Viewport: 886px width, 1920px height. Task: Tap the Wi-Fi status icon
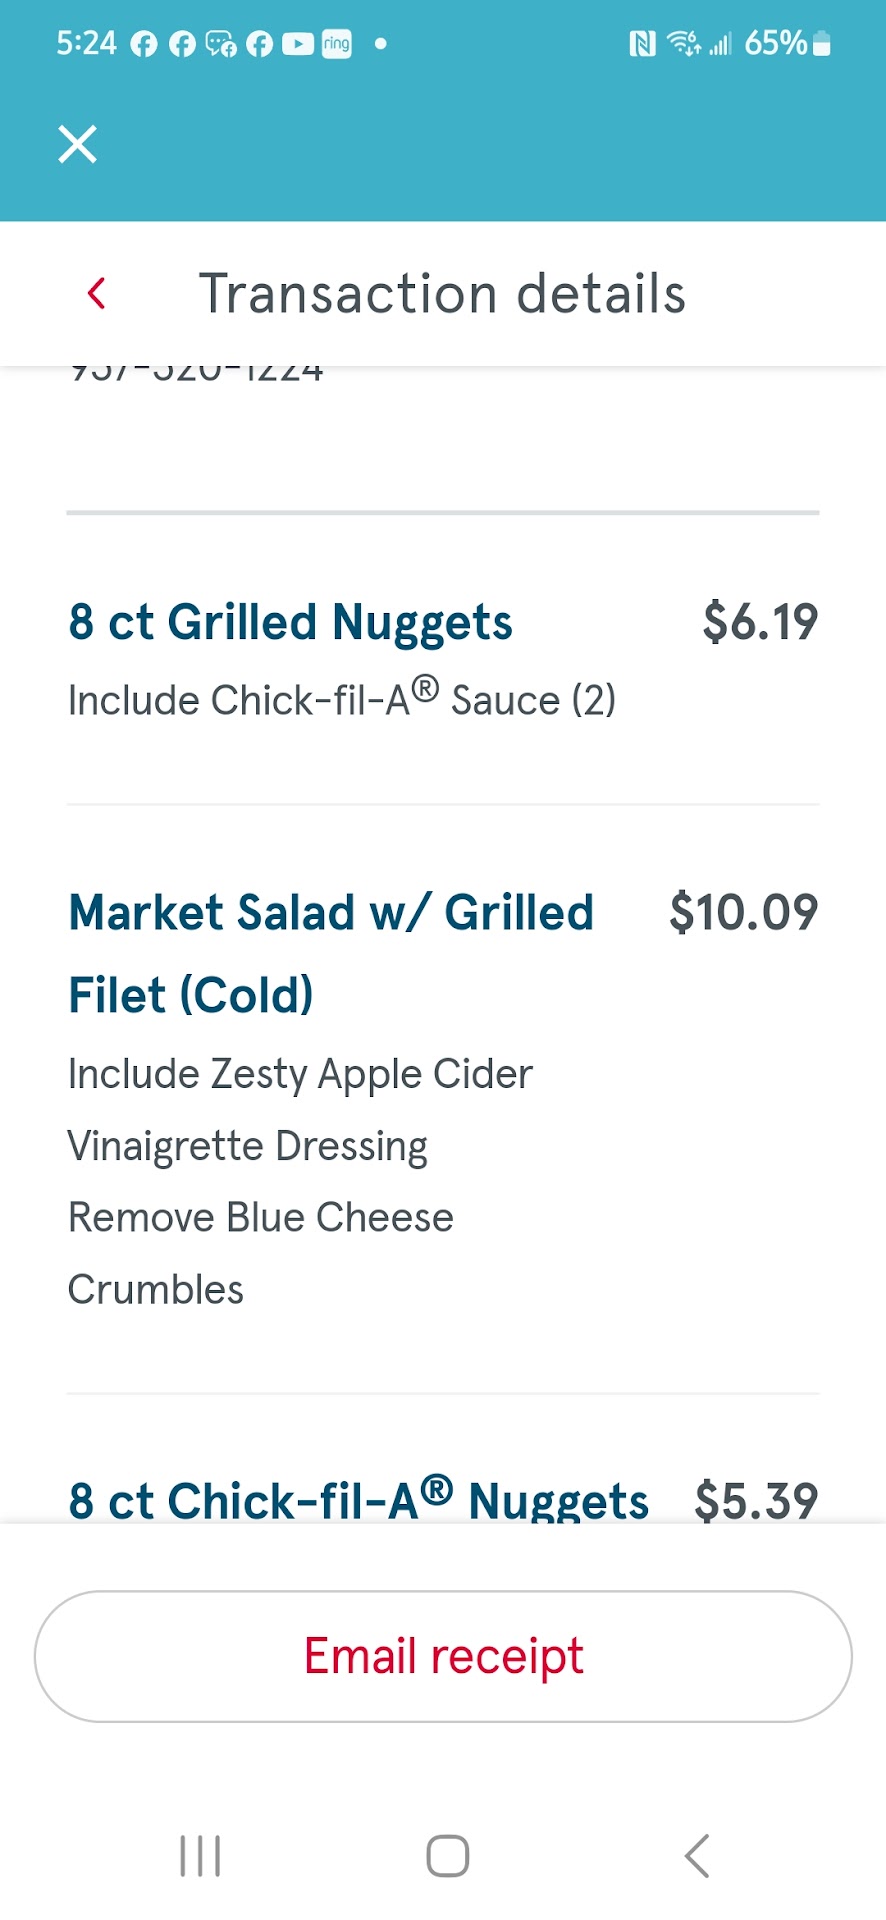pos(684,44)
